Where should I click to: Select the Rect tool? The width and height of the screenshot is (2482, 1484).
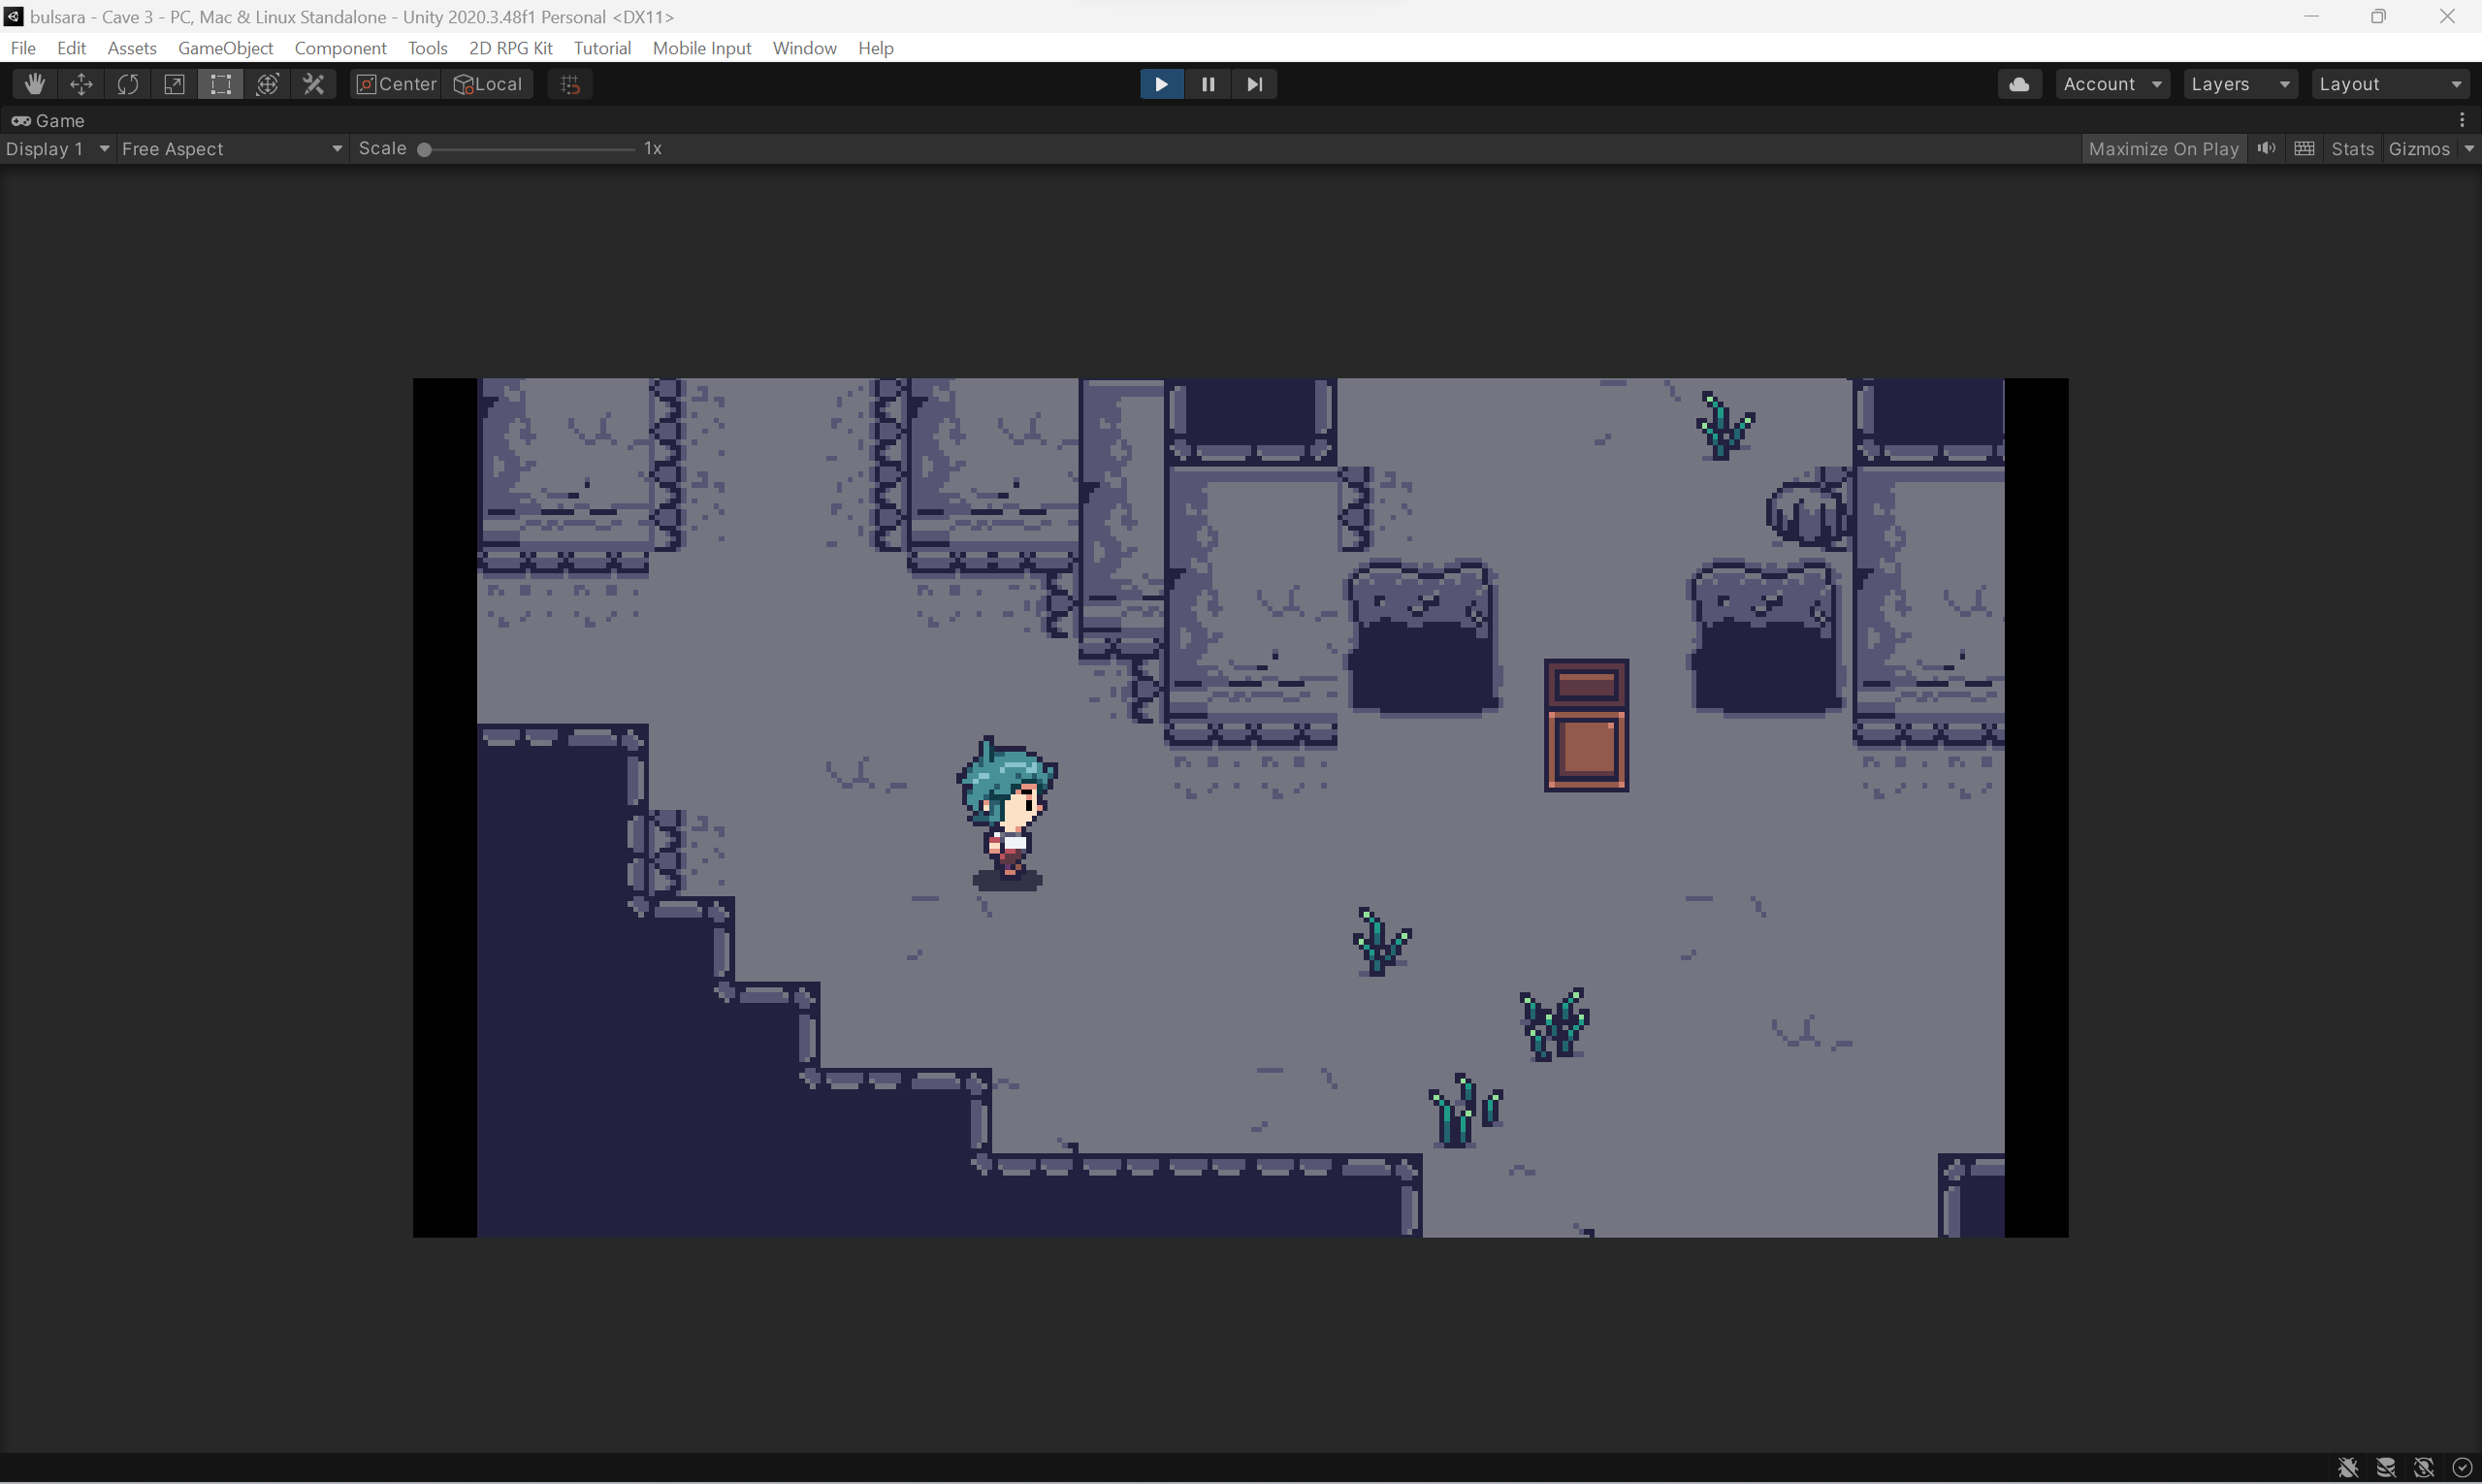[x=220, y=84]
